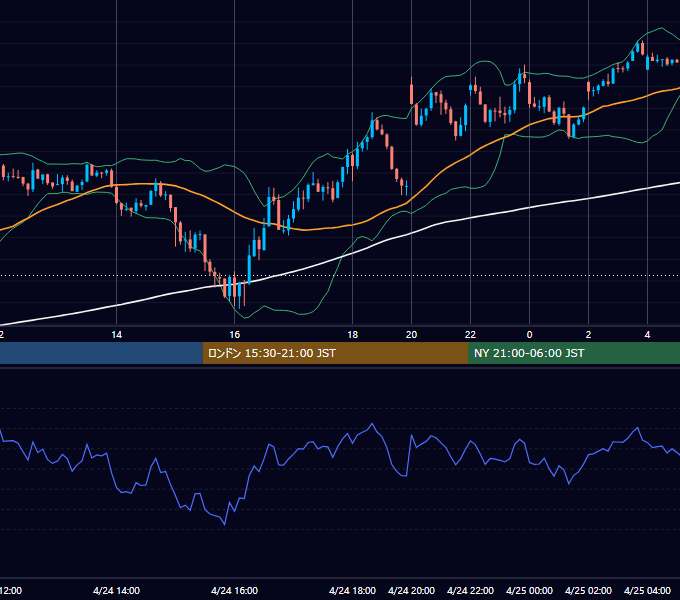
Task: Click the 4/24 20:00 date label
Action: (x=412, y=590)
